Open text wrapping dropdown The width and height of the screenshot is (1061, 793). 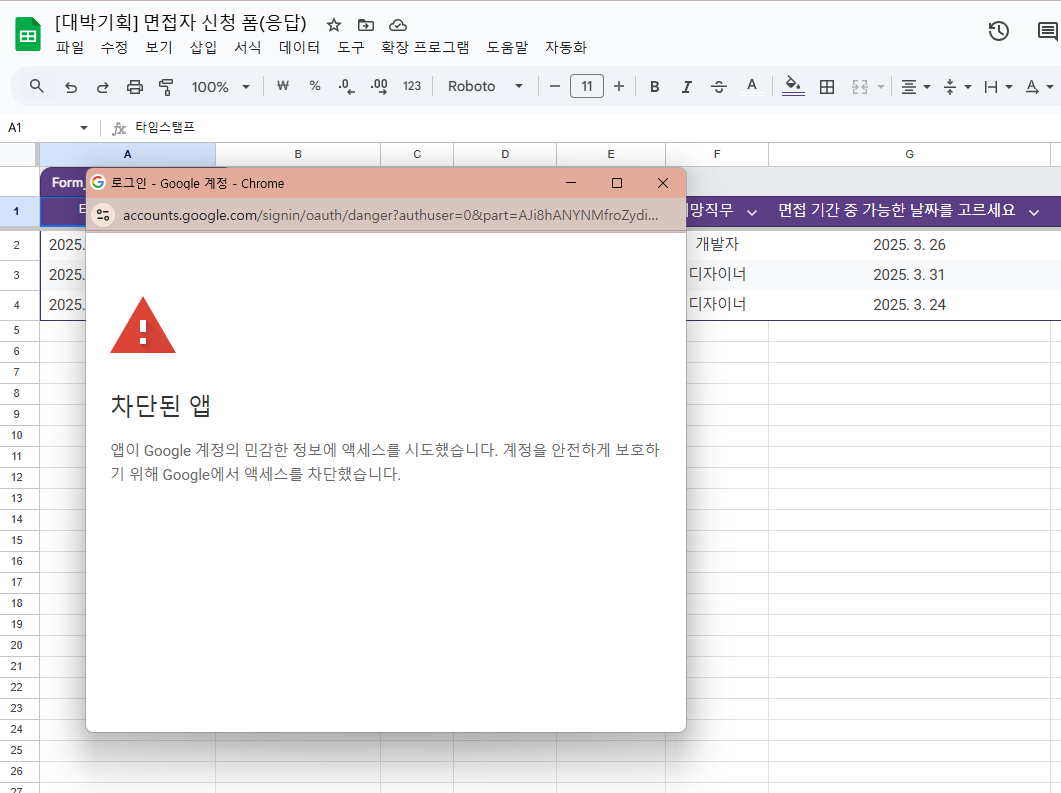[x=998, y=87]
